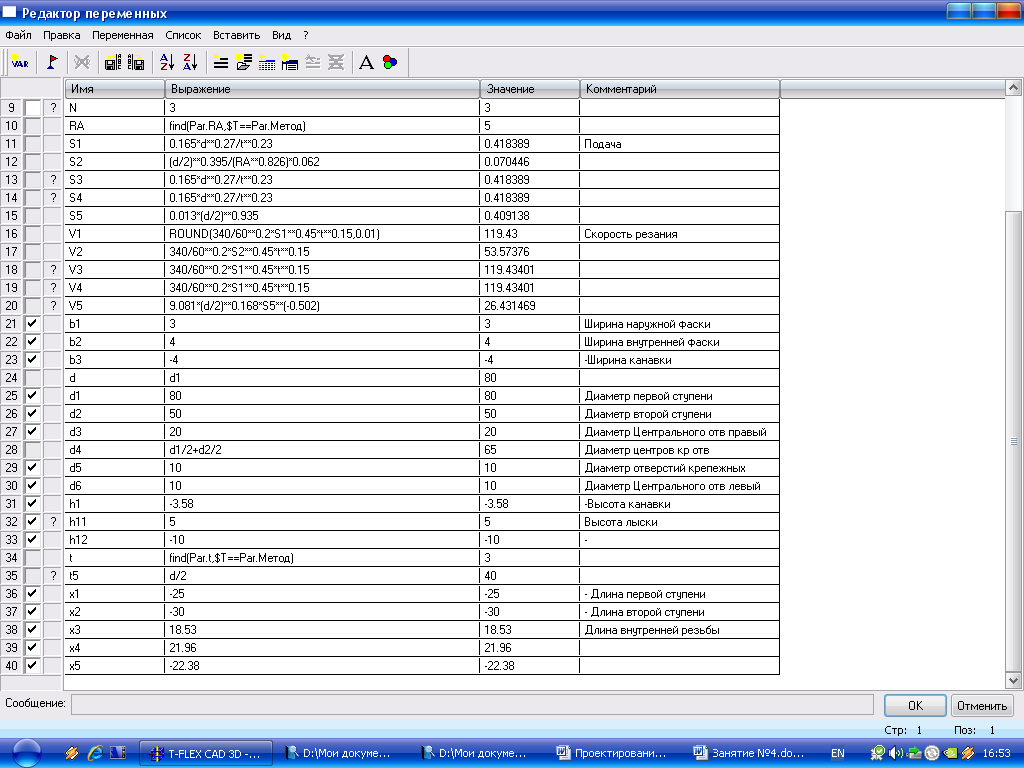This screenshot has width=1024, height=768.
Task: Sort variables descending Z-A
Action: pos(190,63)
